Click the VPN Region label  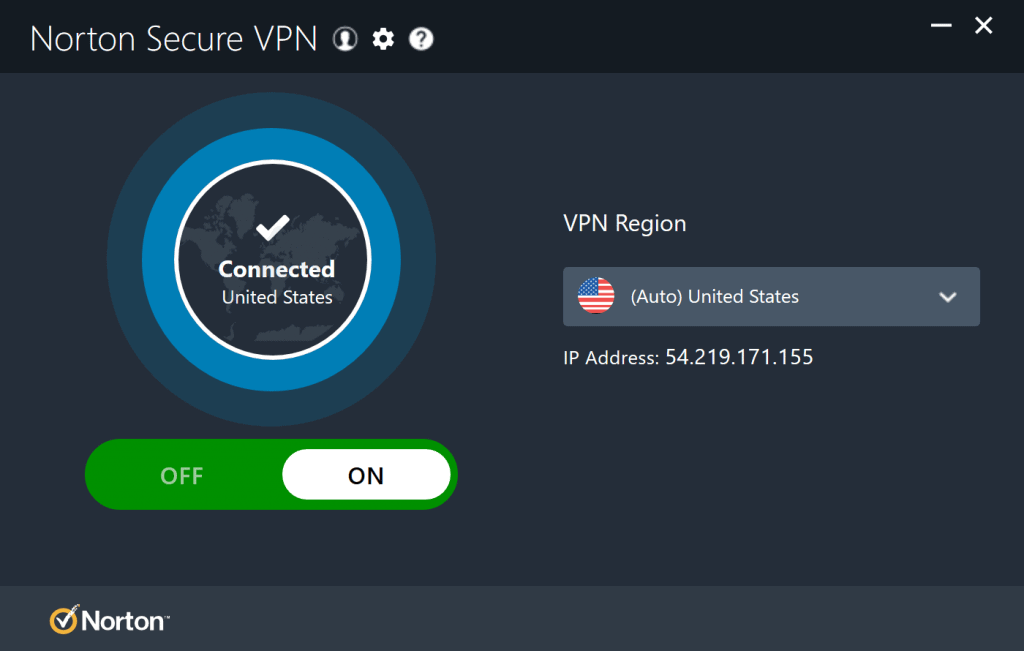tap(625, 223)
